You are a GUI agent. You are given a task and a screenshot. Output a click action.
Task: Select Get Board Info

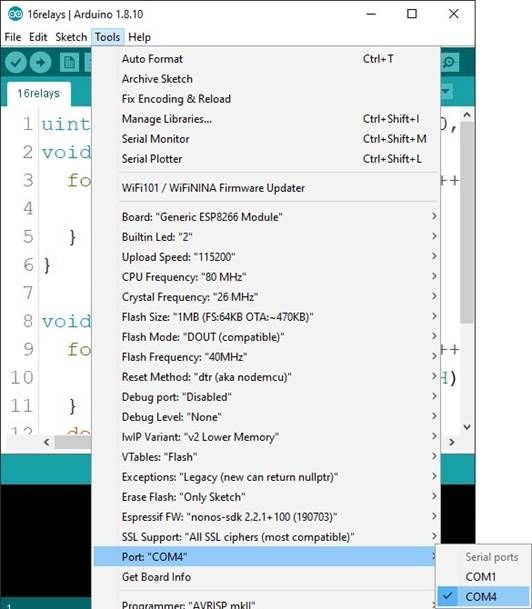pyautogui.click(x=266, y=577)
